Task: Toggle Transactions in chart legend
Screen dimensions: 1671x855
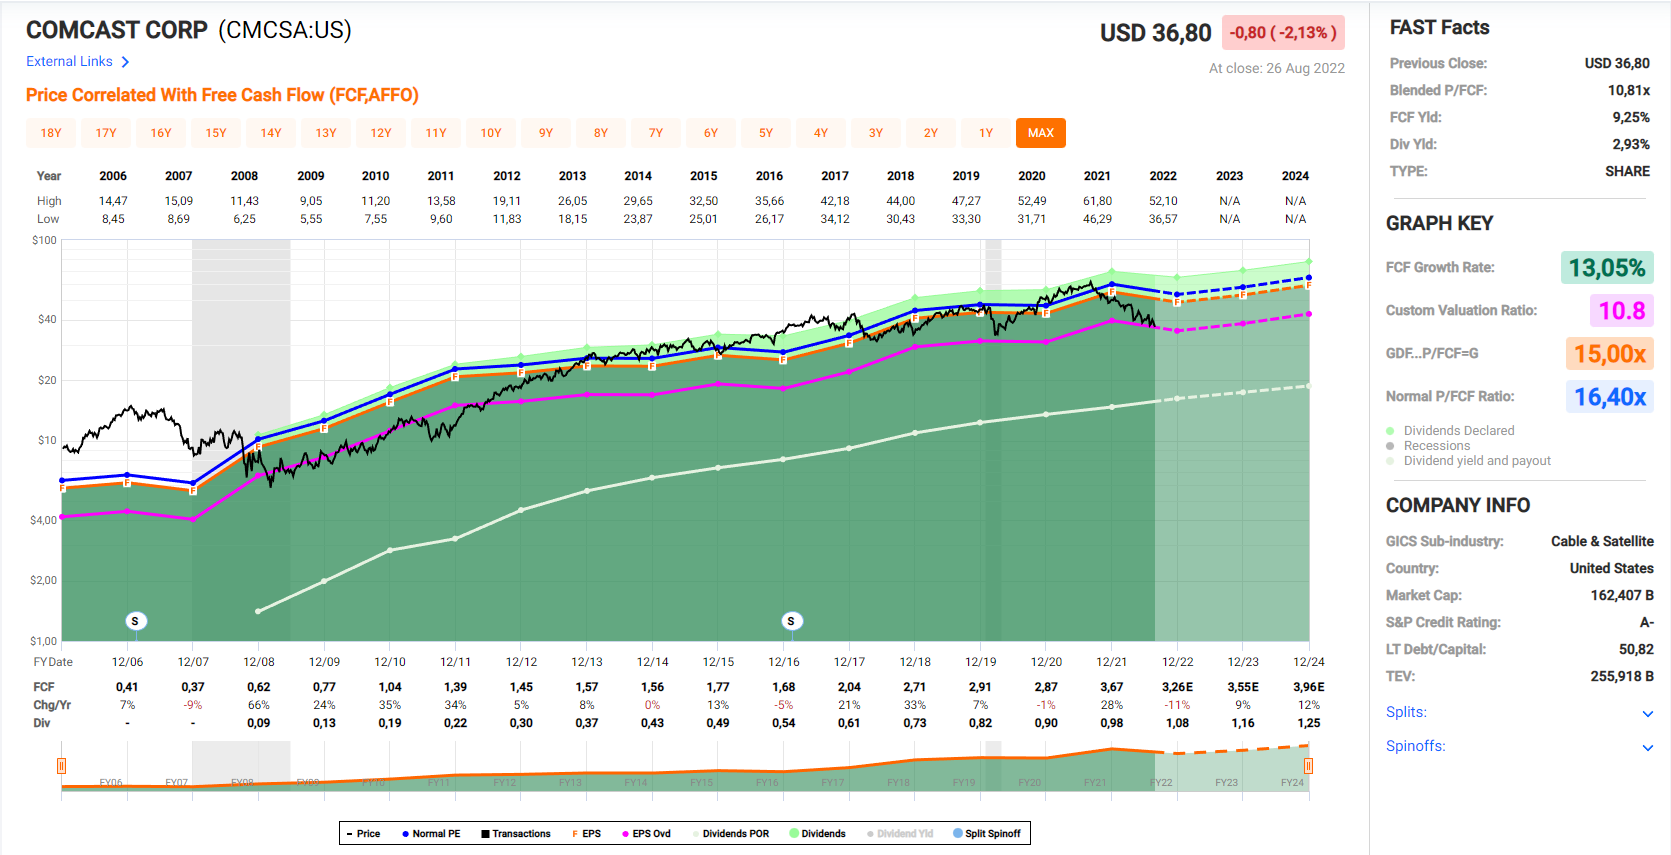Action: click(515, 833)
